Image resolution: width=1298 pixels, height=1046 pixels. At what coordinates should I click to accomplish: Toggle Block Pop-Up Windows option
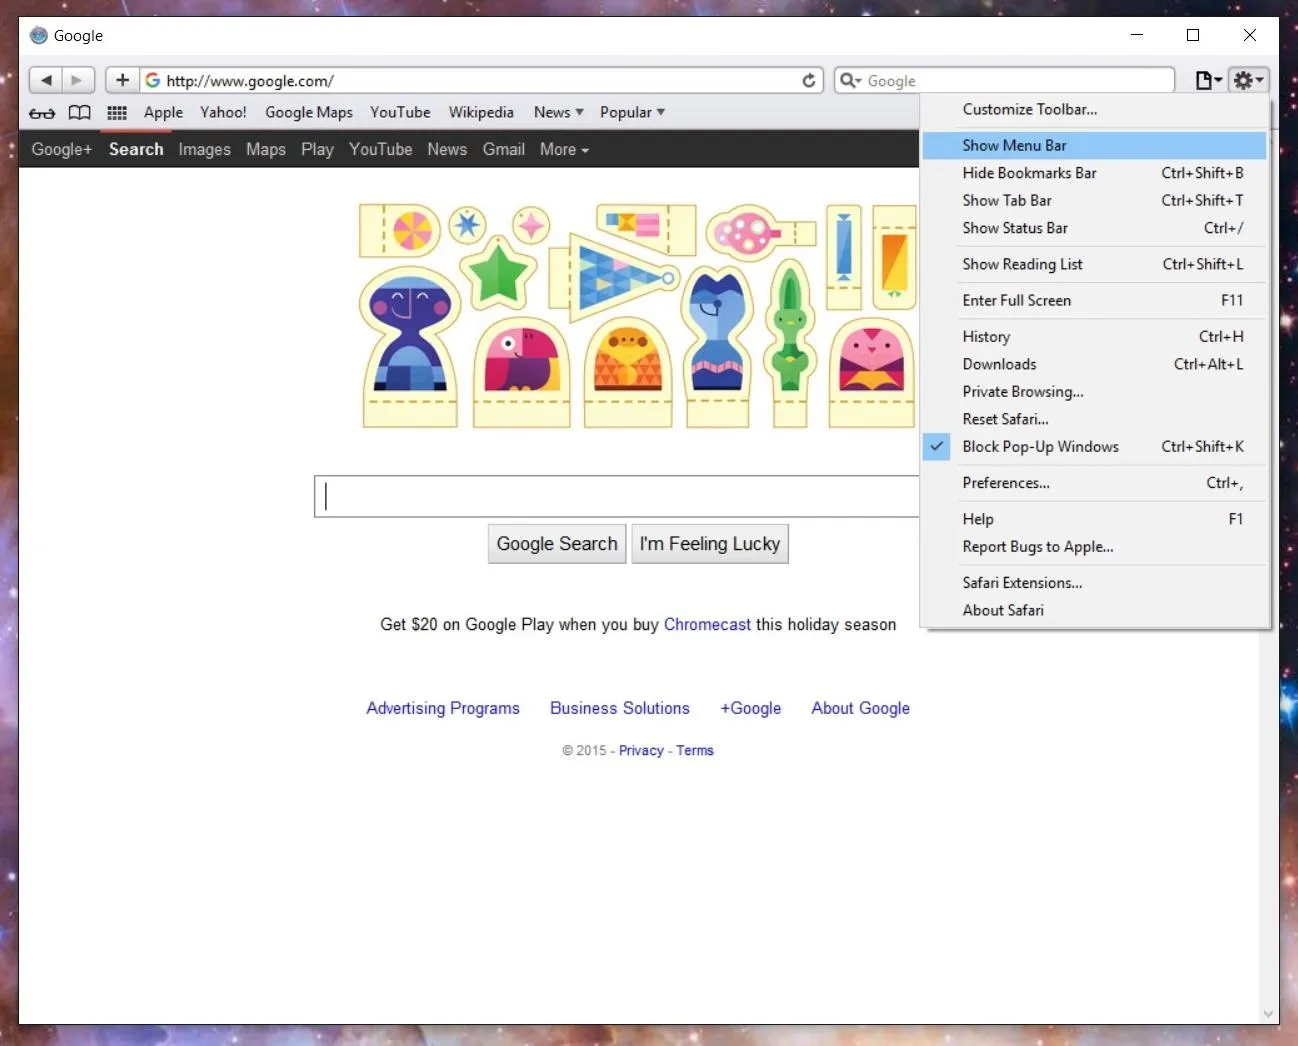[1095, 447]
